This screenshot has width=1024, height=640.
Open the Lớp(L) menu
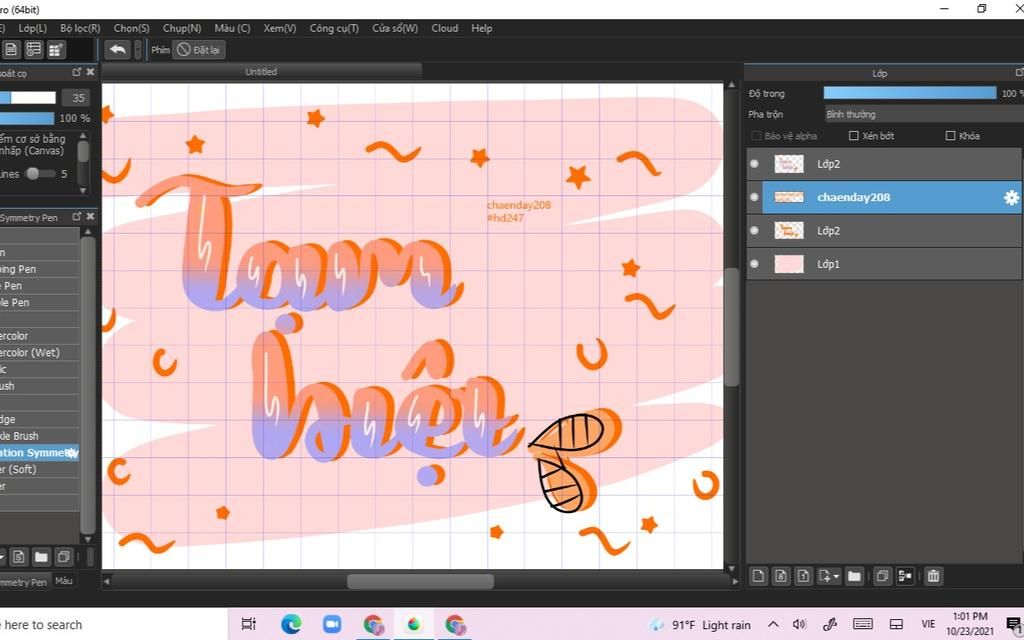(x=33, y=28)
